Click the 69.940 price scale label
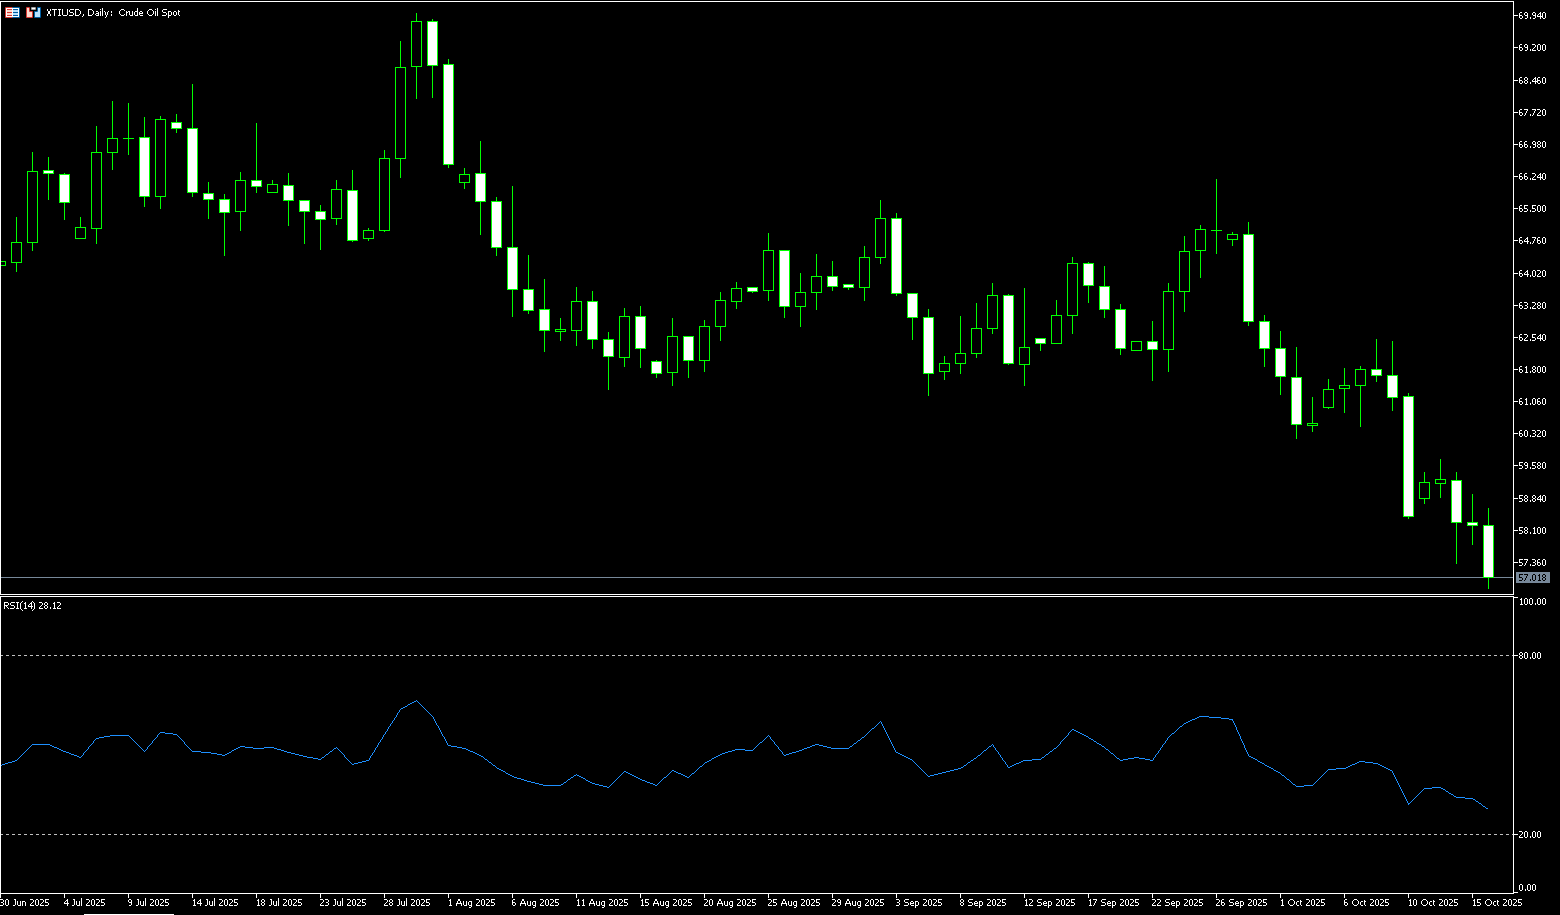1560x915 pixels. click(1533, 16)
